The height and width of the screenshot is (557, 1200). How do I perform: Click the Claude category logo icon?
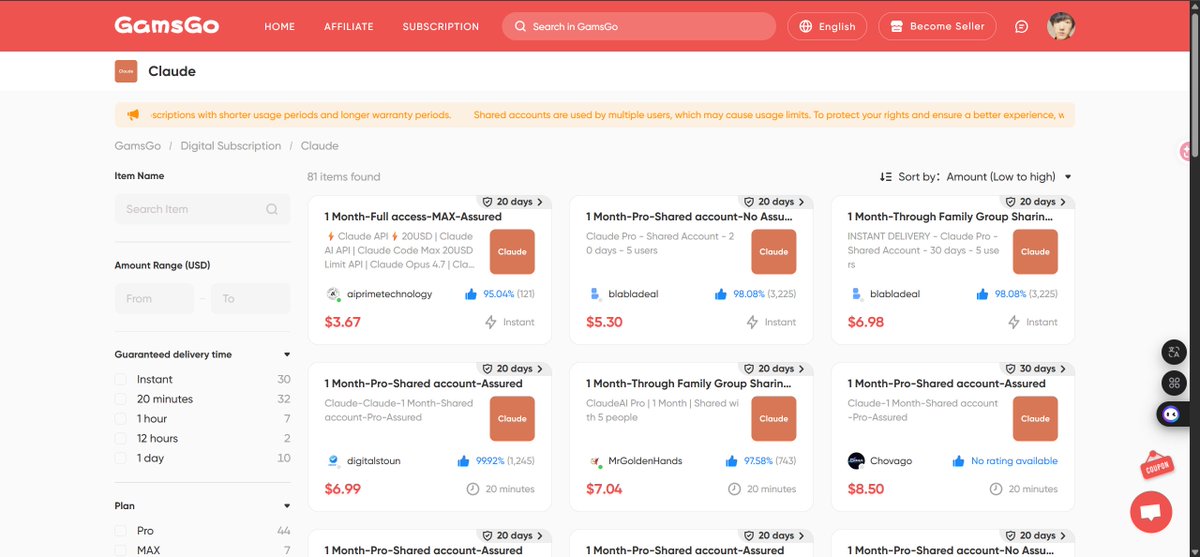tap(126, 71)
